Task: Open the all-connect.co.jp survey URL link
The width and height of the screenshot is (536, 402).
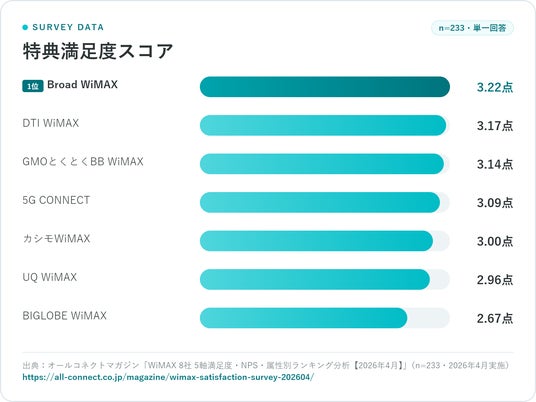Action: point(168,377)
